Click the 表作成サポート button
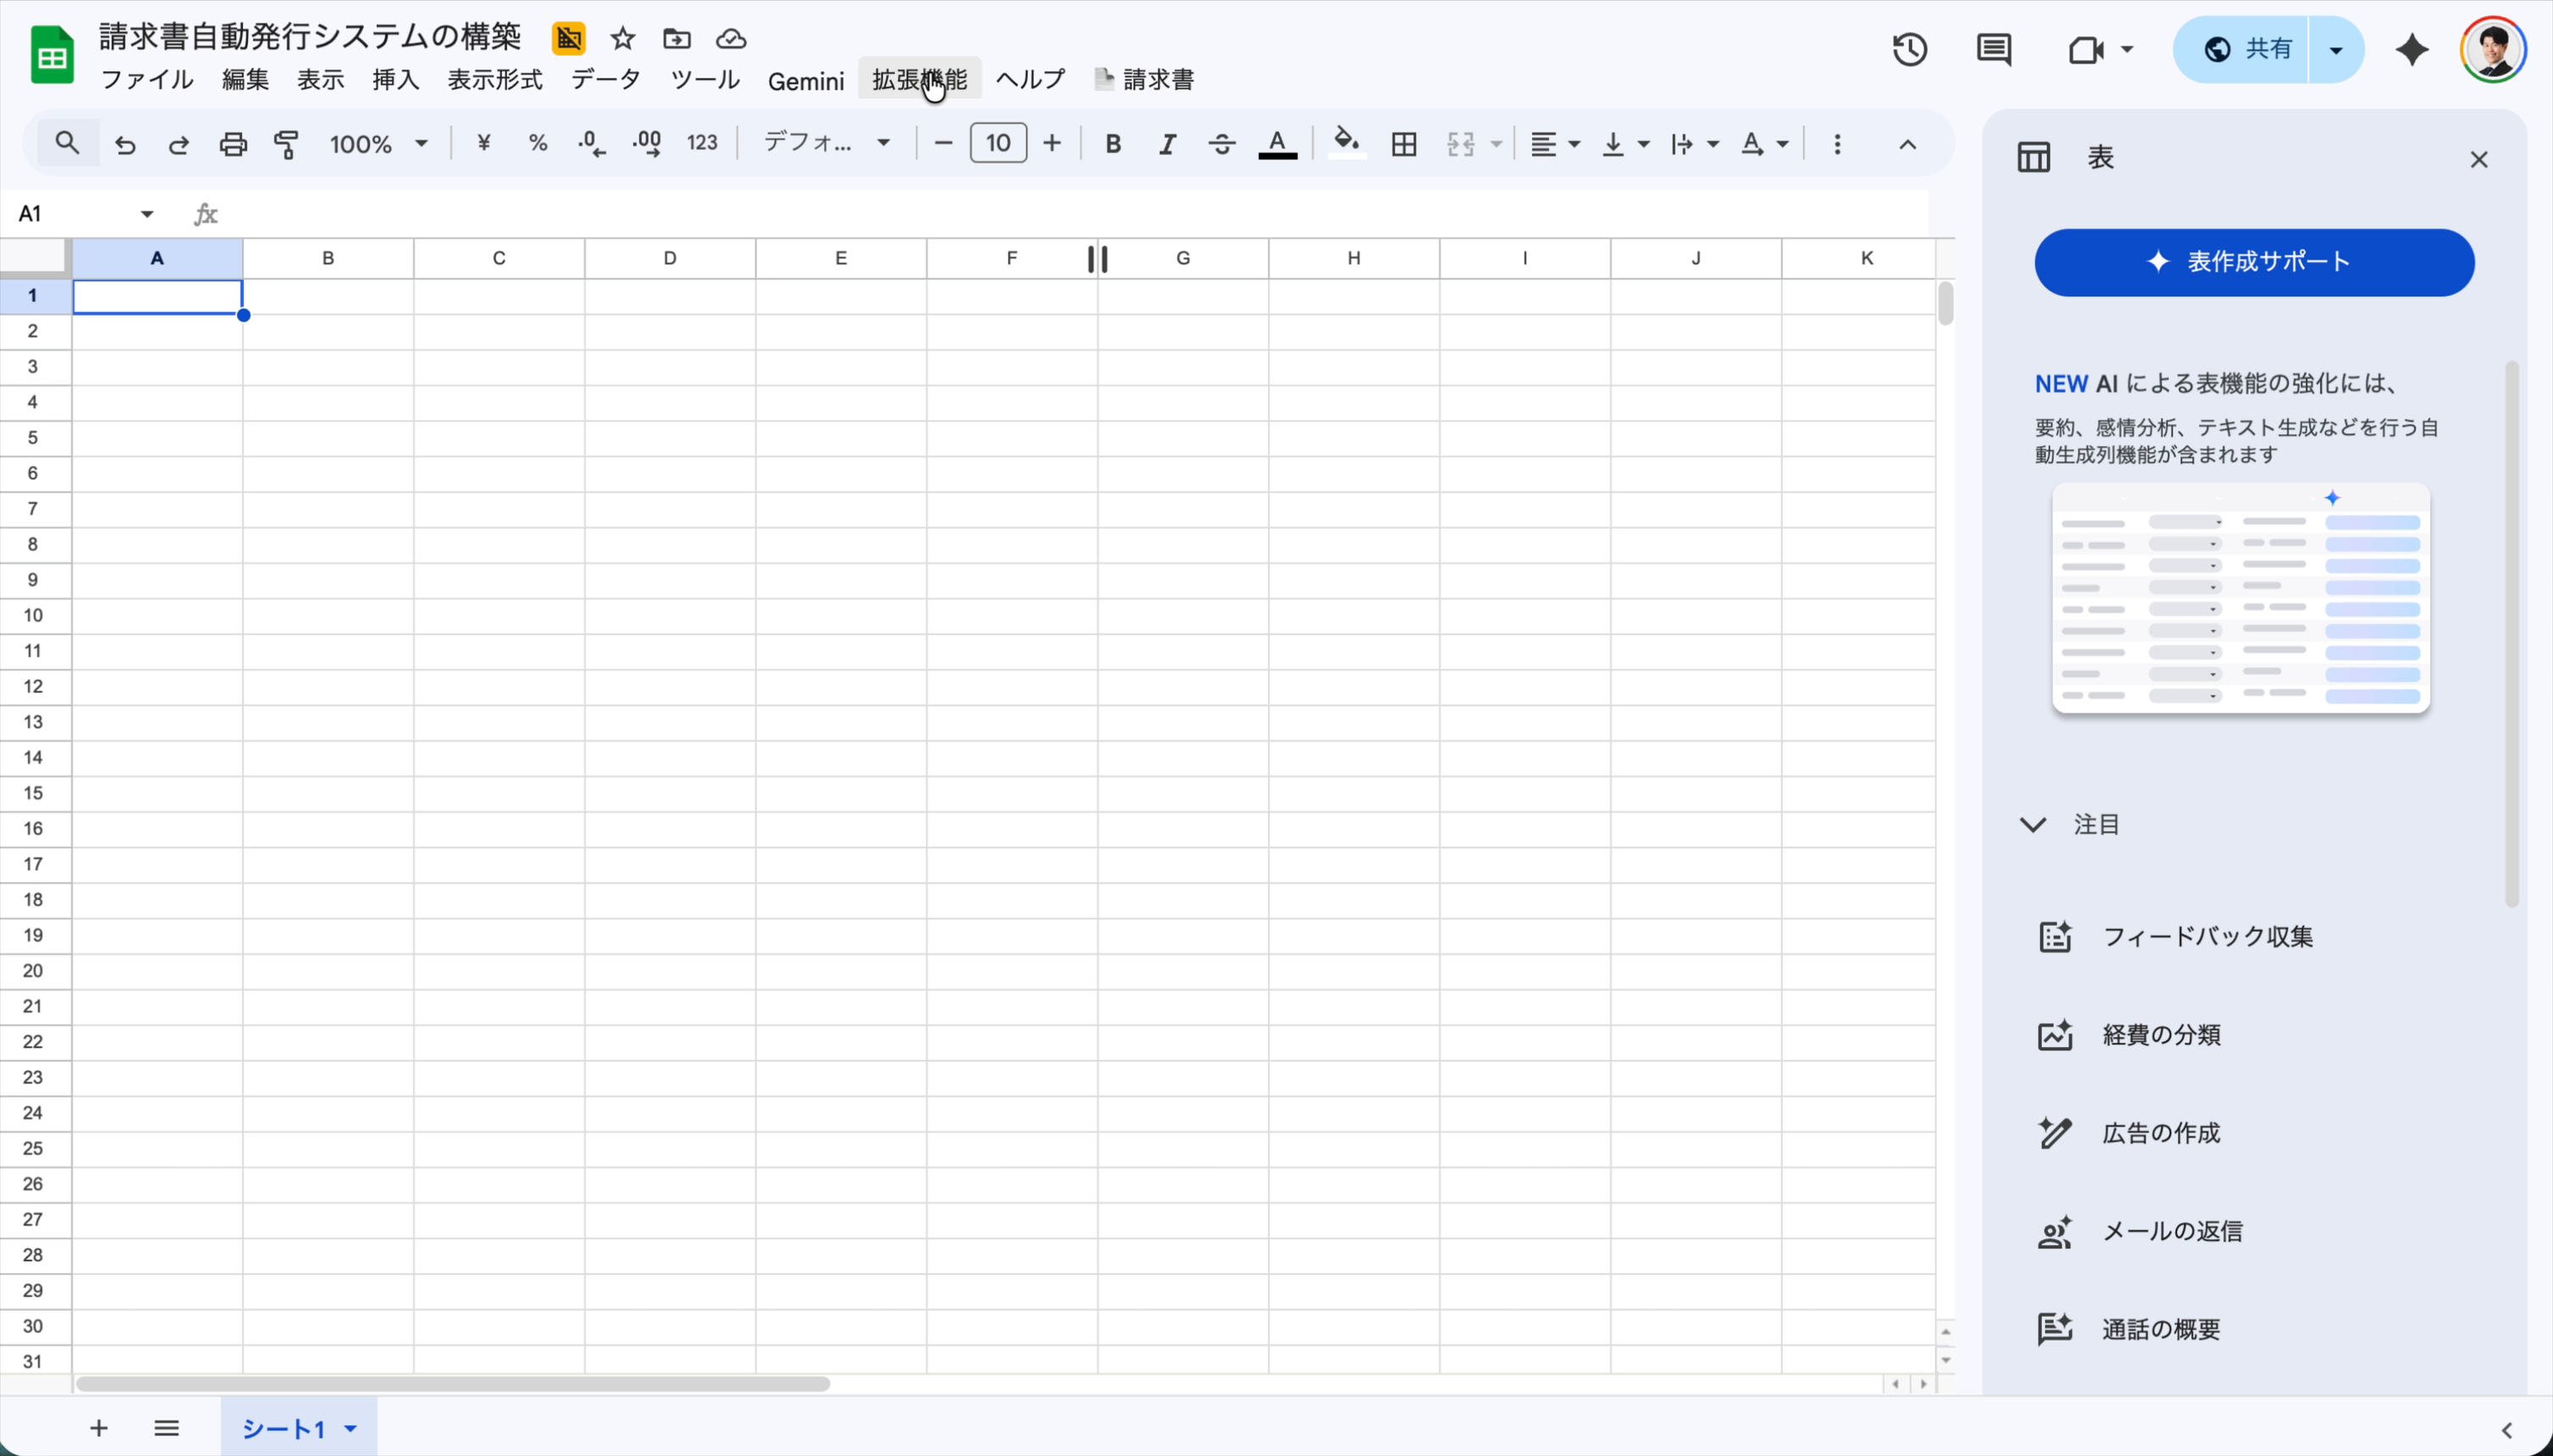2553x1456 pixels. pyautogui.click(x=2254, y=263)
